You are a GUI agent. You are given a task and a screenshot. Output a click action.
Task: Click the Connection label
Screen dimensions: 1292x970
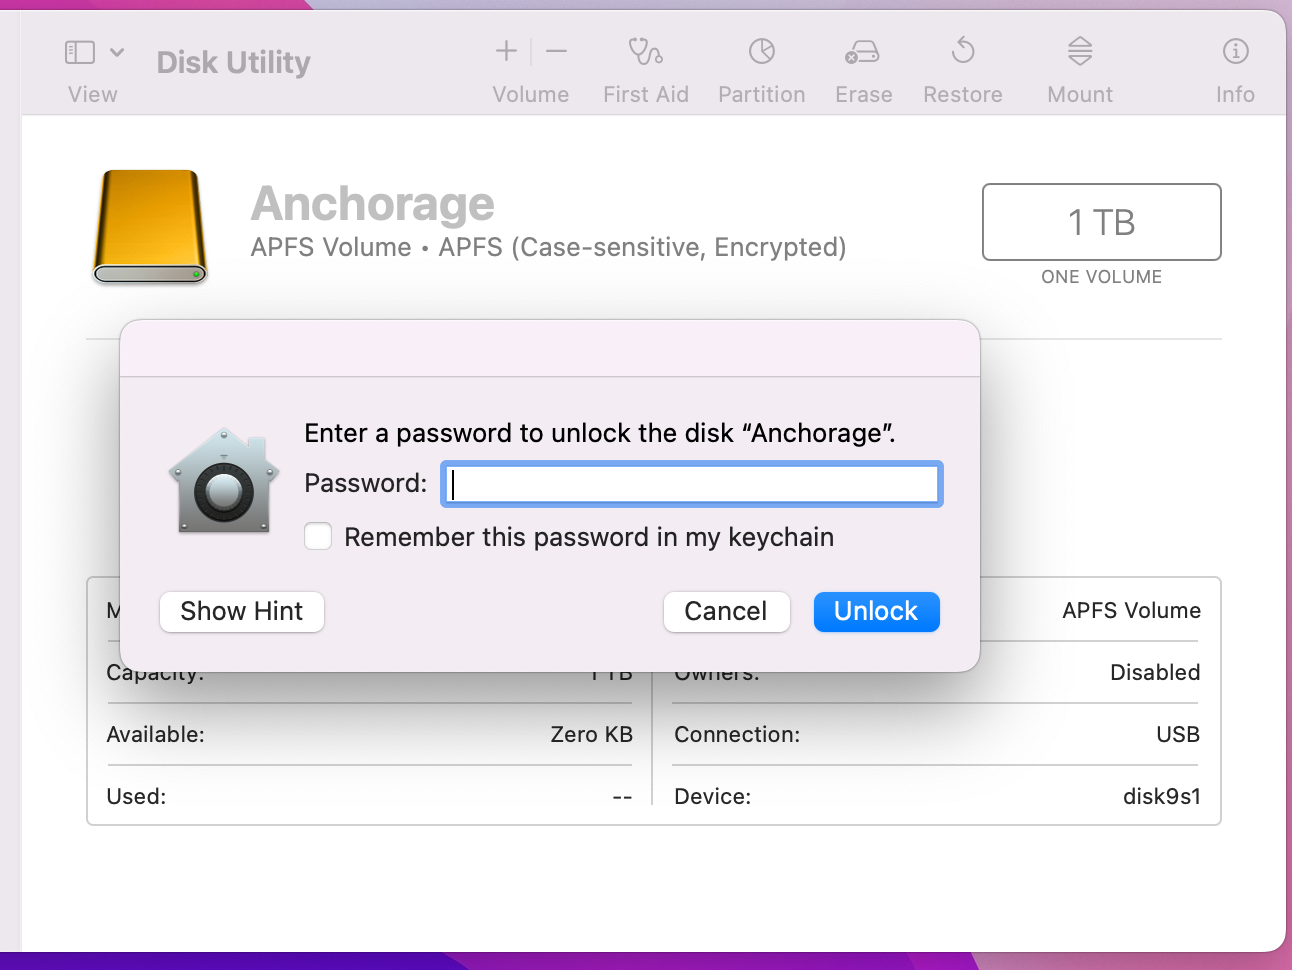[x=738, y=735]
